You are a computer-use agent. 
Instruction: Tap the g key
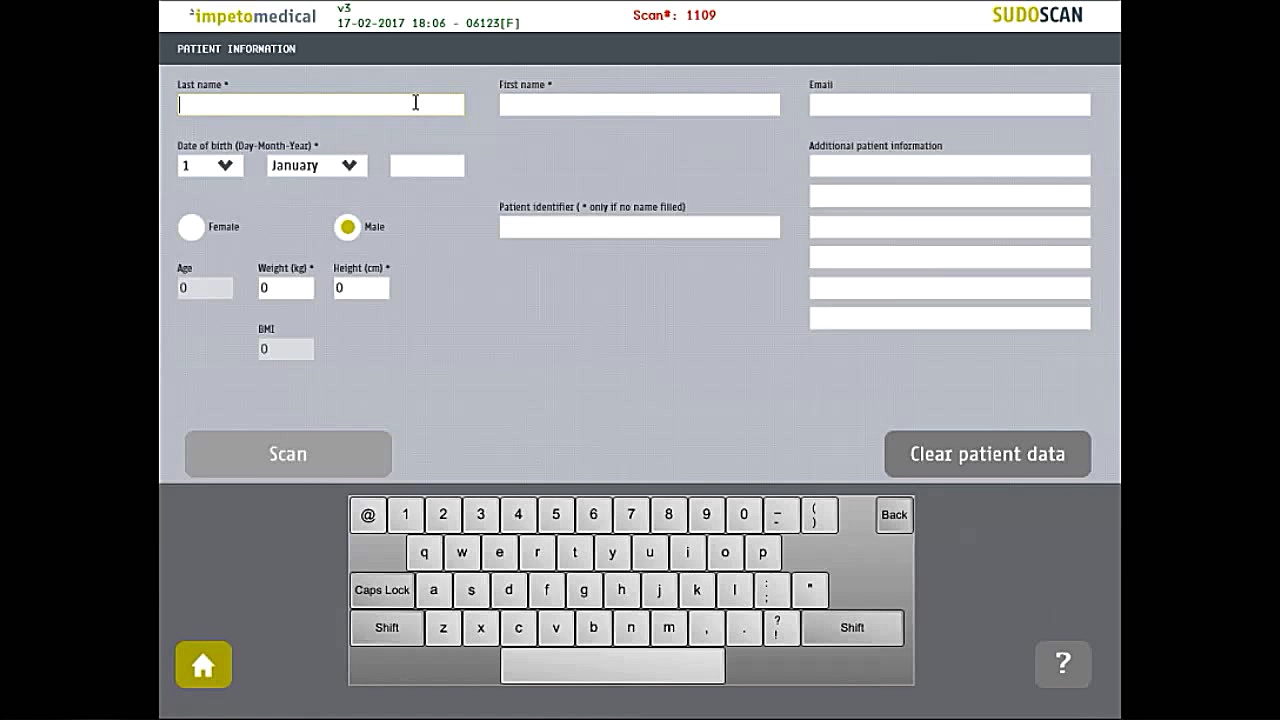[584, 590]
